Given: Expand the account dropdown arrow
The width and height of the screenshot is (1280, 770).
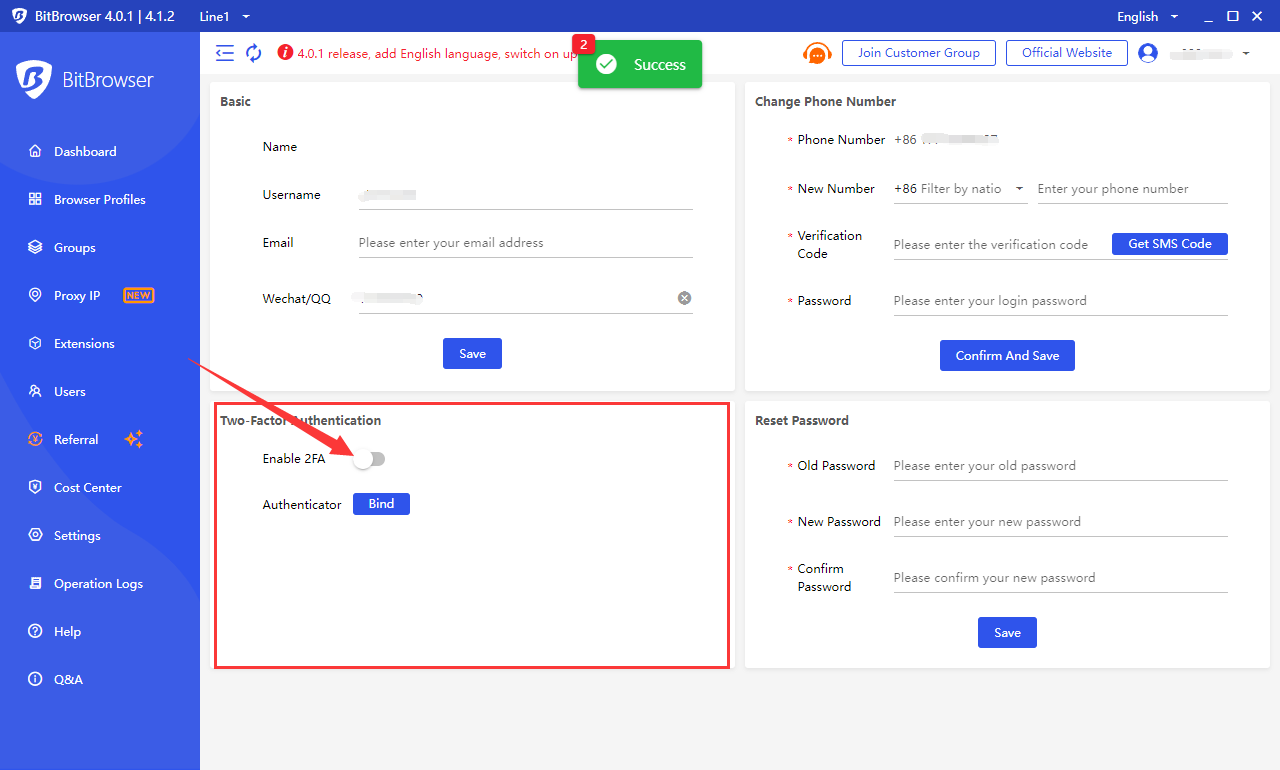Looking at the screenshot, I should (x=1246, y=53).
